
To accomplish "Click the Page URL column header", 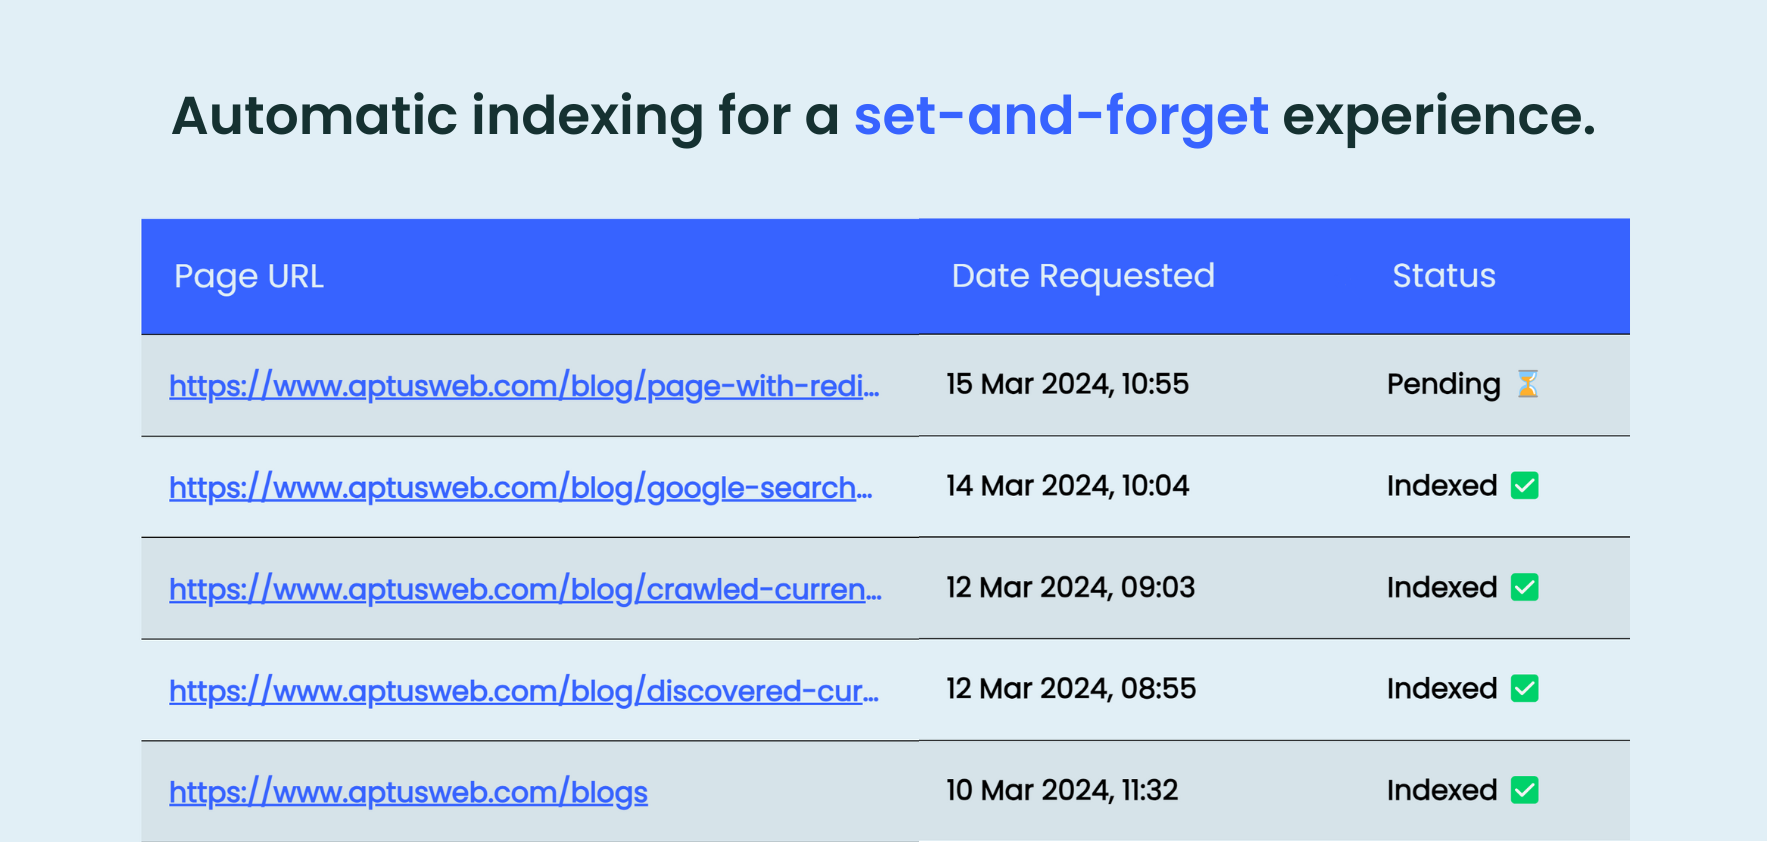I will pos(249,276).
